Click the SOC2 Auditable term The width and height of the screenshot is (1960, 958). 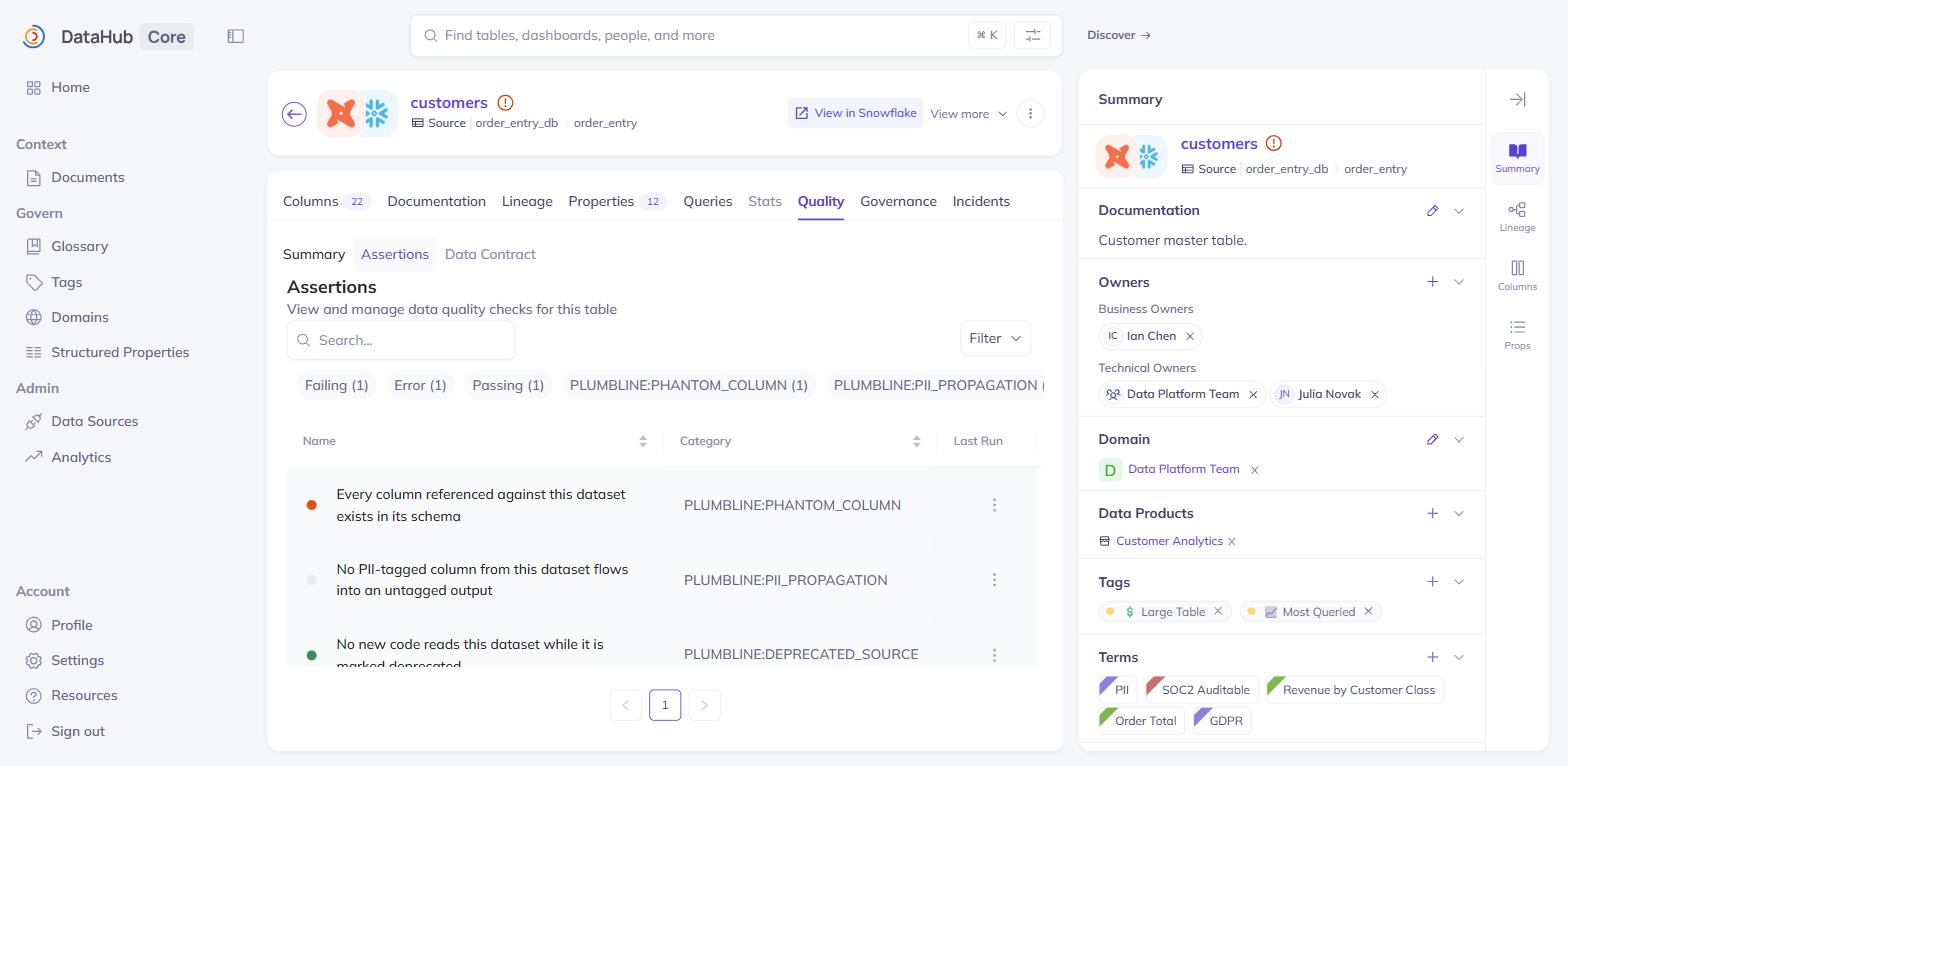click(1201, 690)
